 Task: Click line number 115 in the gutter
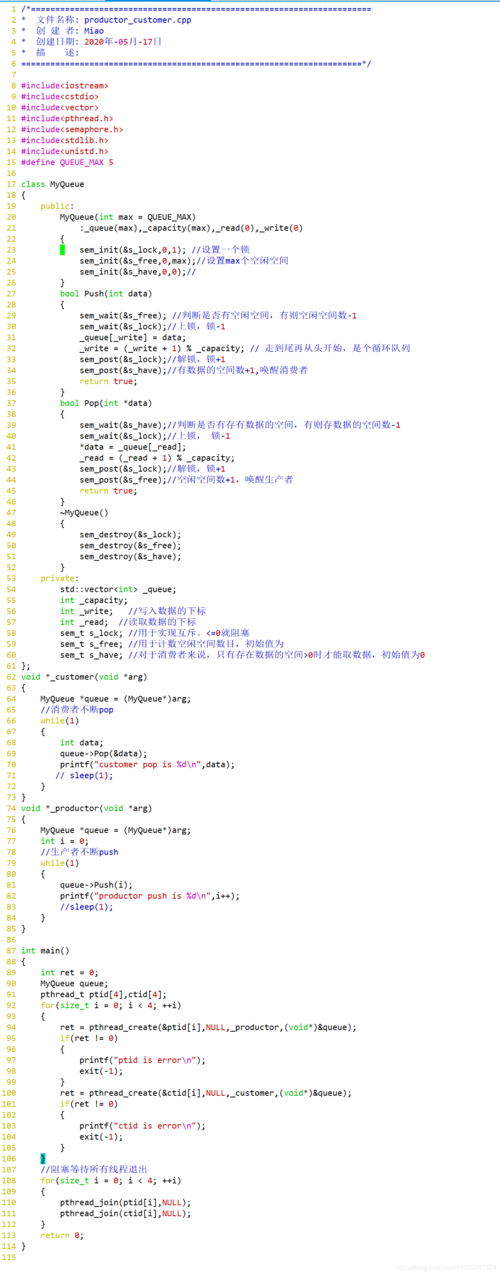[8, 1256]
